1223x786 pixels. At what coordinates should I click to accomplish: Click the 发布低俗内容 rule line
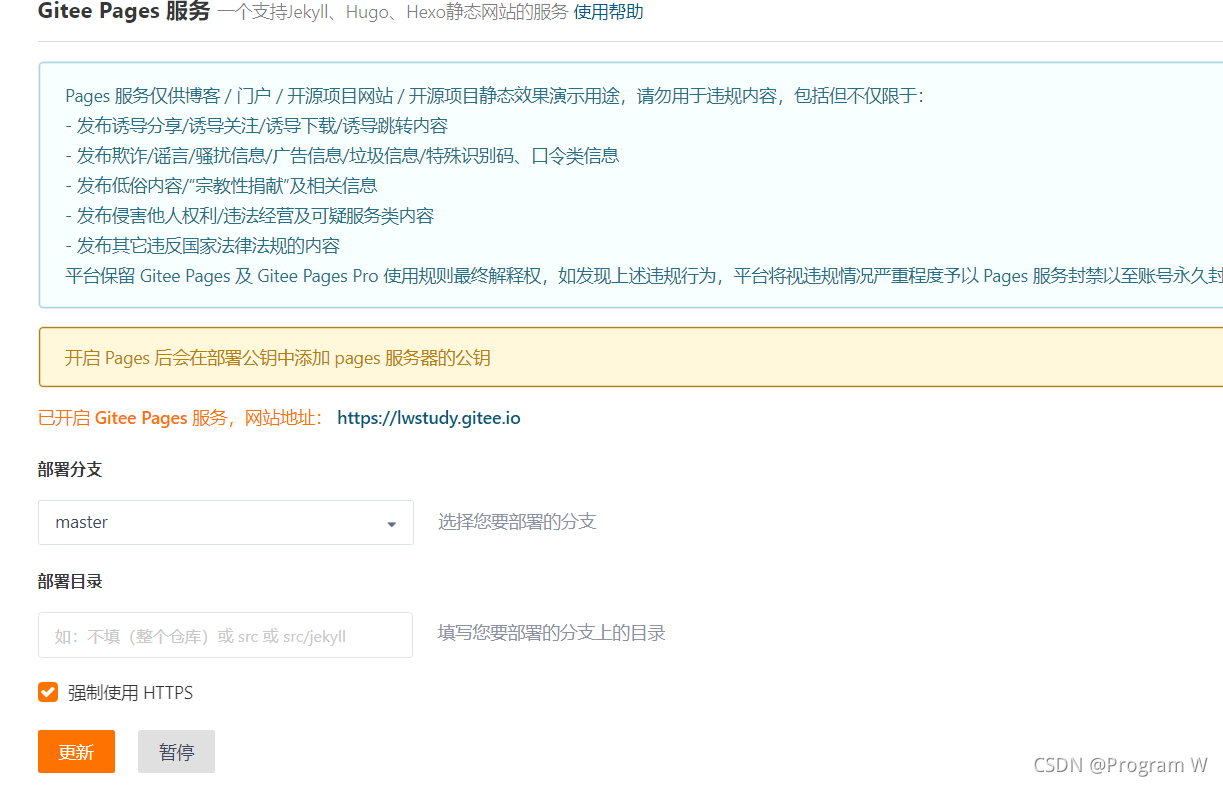pyautogui.click(x=221, y=186)
